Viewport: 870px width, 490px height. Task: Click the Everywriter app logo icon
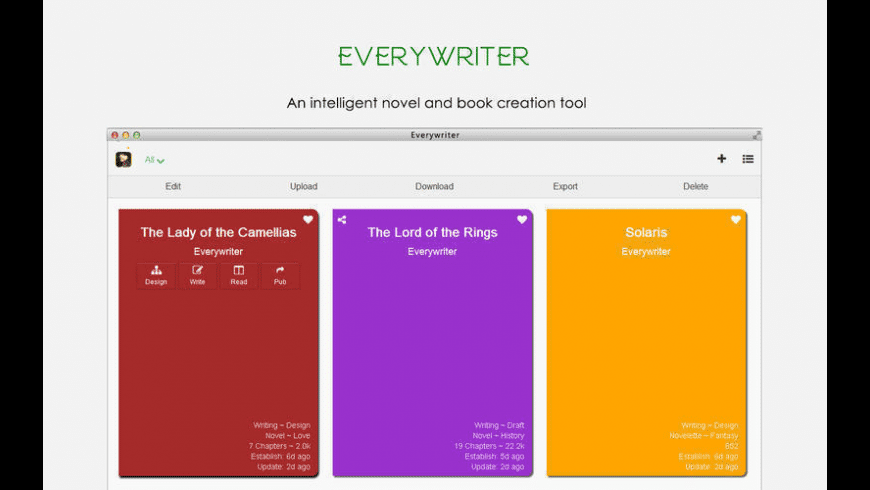pos(123,159)
